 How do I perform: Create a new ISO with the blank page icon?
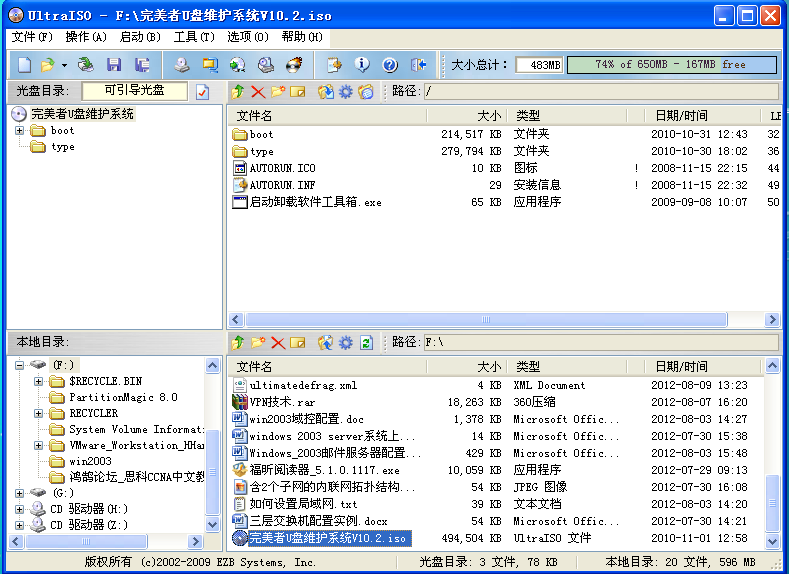[25, 64]
